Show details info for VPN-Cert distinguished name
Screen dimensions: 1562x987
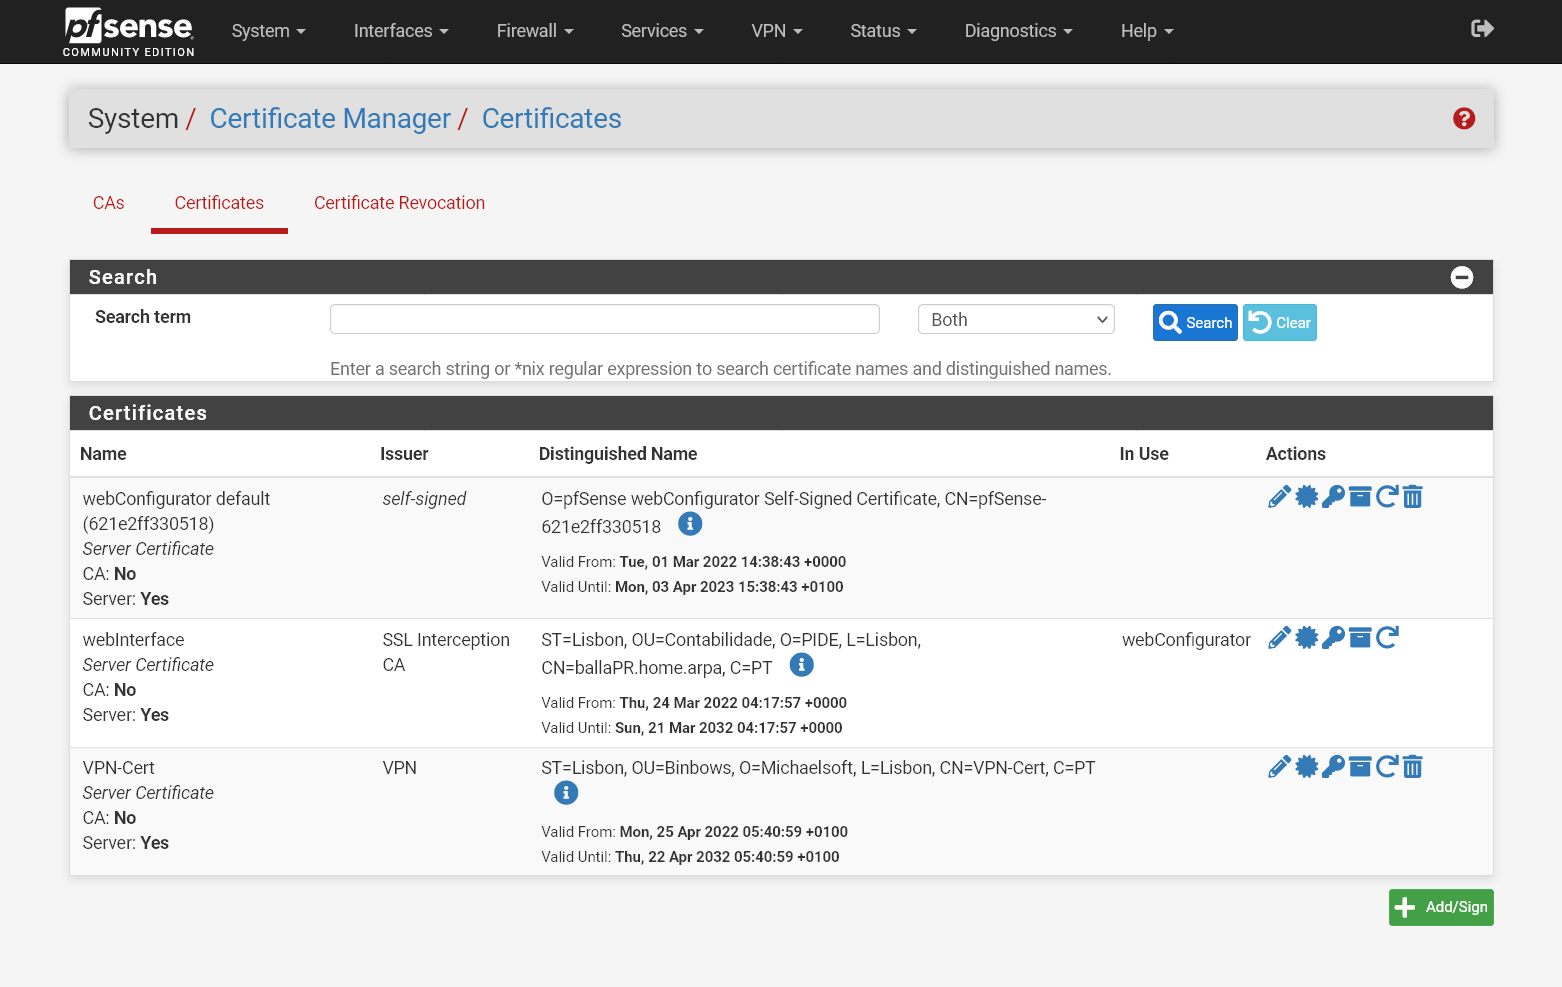click(566, 792)
